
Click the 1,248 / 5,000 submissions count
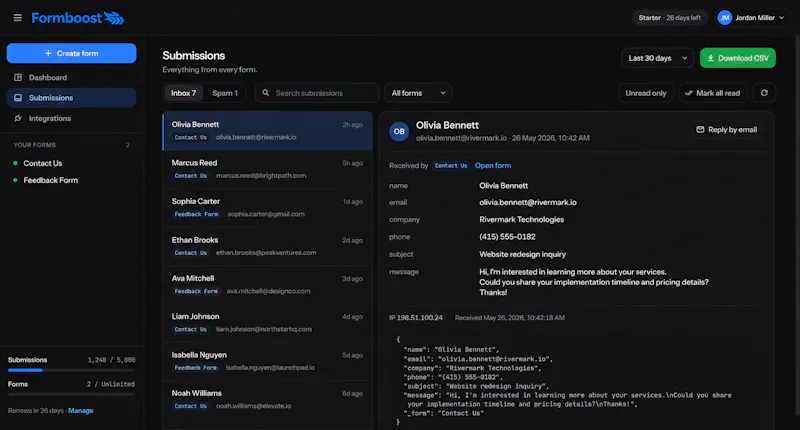click(x=111, y=360)
